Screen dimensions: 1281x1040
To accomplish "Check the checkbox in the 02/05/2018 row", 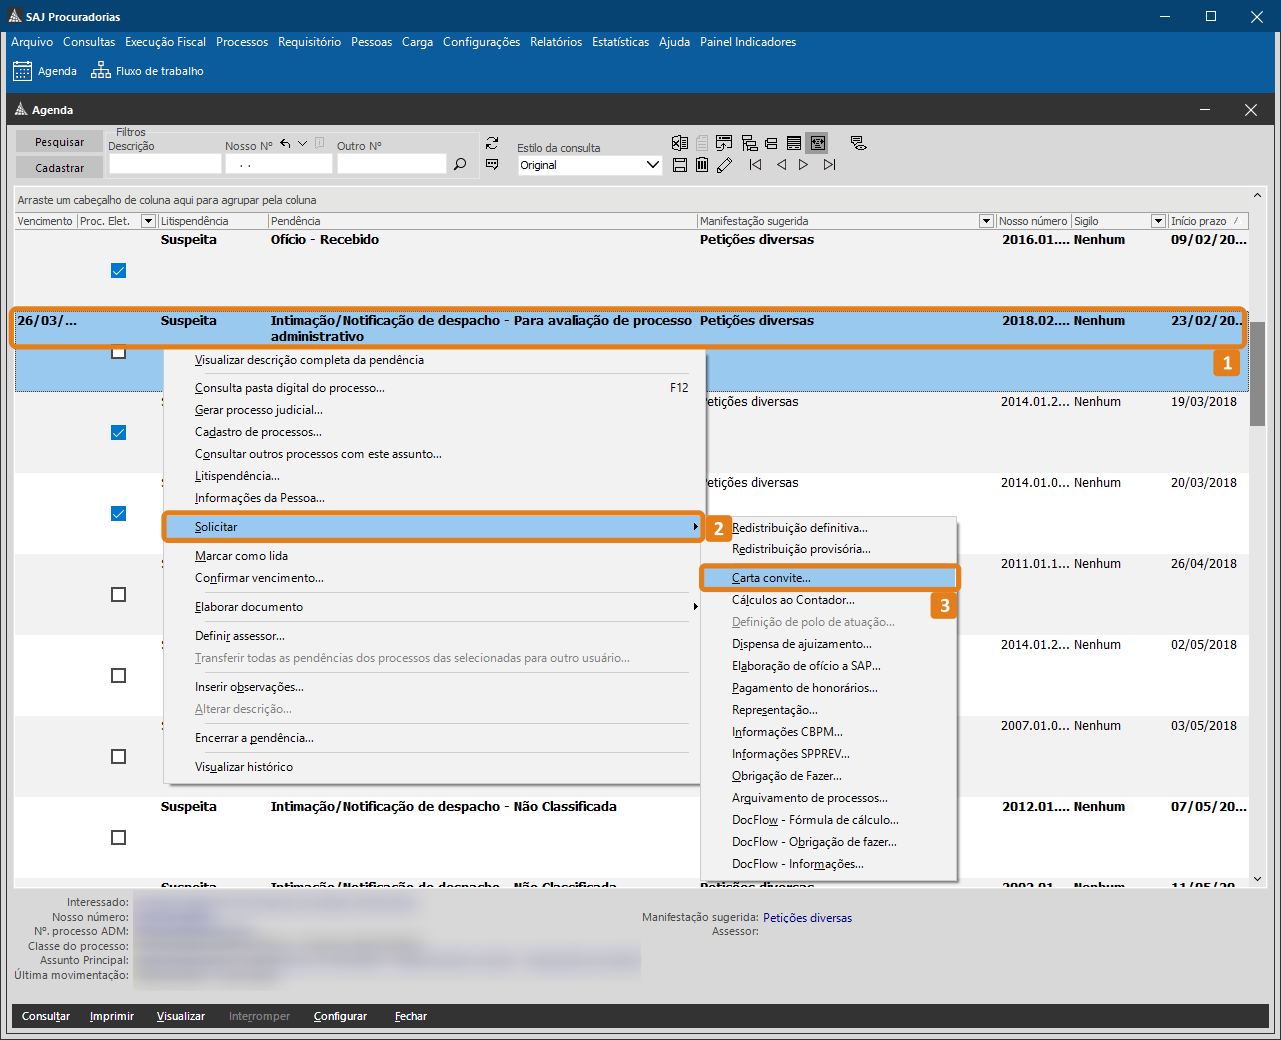I will pyautogui.click(x=118, y=676).
